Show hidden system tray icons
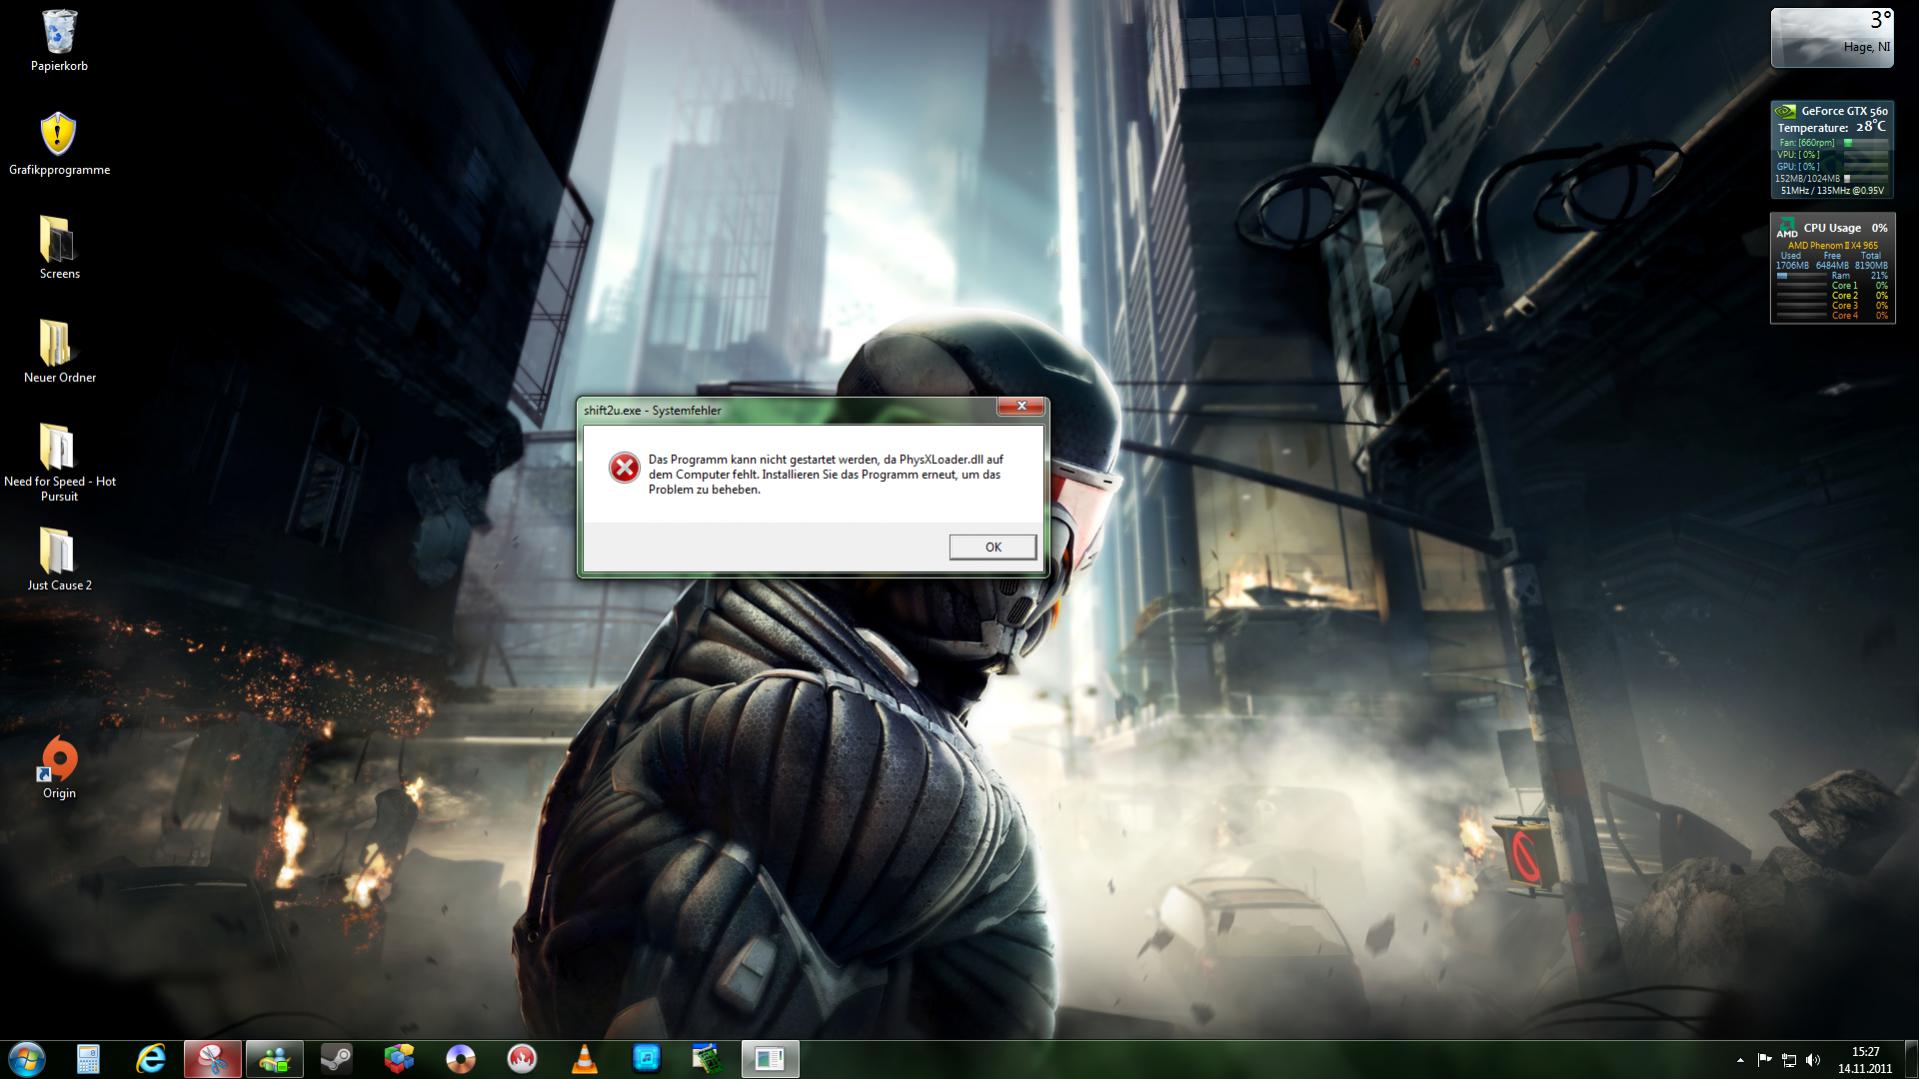This screenshot has width=1919, height=1079. [x=1740, y=1060]
